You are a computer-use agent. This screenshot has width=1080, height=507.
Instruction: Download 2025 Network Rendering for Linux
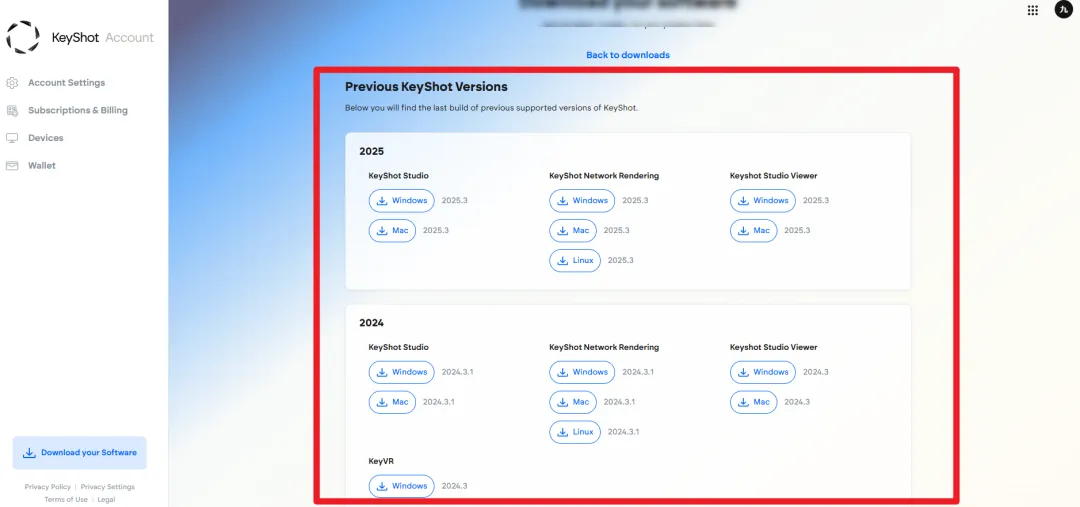tap(575, 260)
